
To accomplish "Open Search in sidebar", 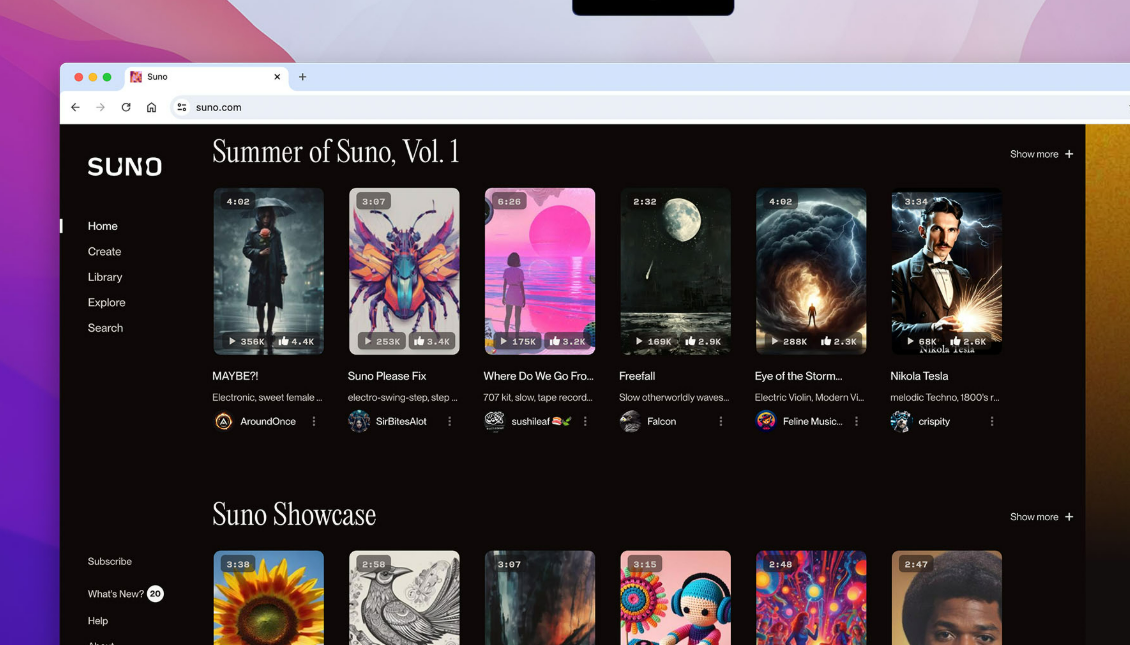I will (105, 328).
